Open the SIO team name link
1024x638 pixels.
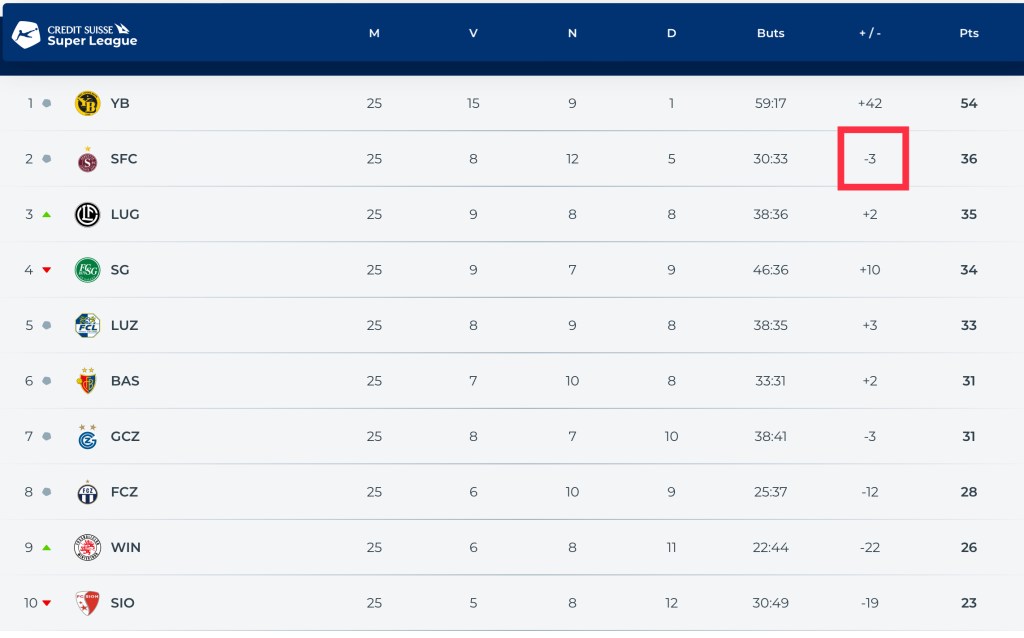122,603
